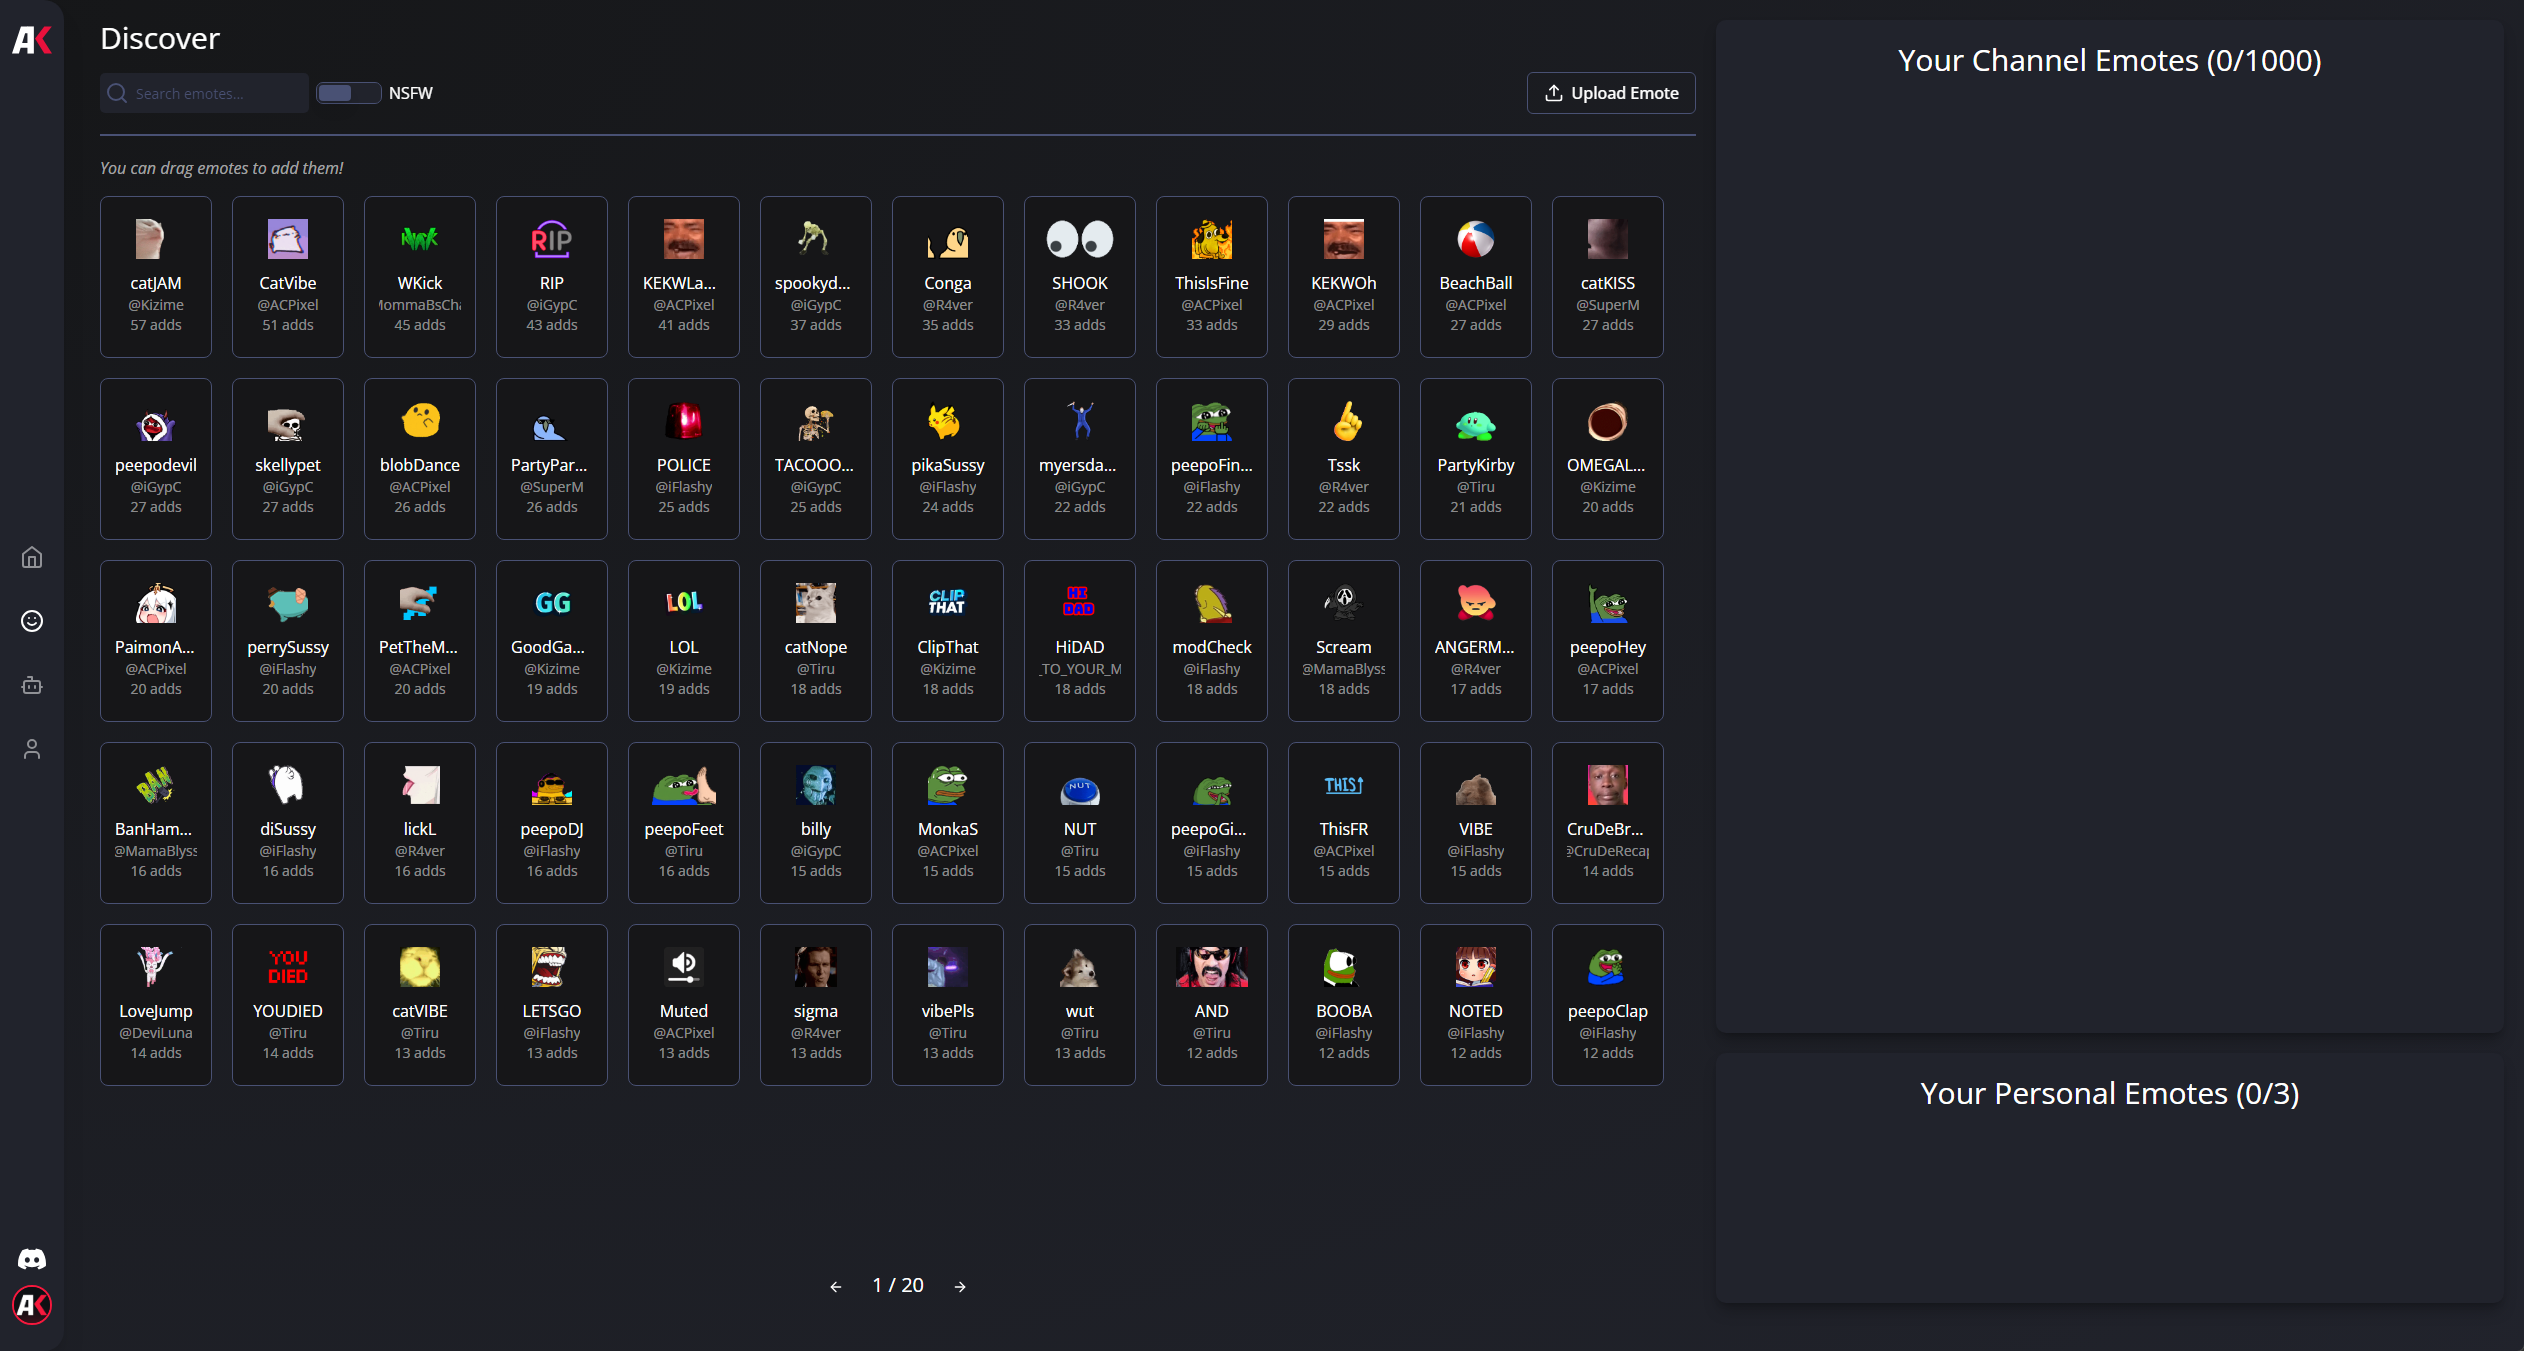Select the OMEGAL... emote card
The image size is (2524, 1351).
(x=1608, y=459)
